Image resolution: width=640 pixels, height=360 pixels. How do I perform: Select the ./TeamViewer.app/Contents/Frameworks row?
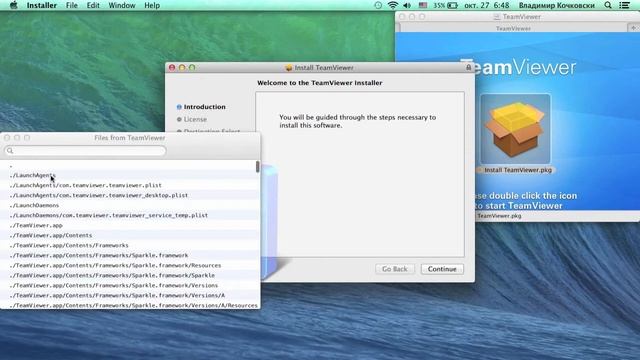[130, 245]
